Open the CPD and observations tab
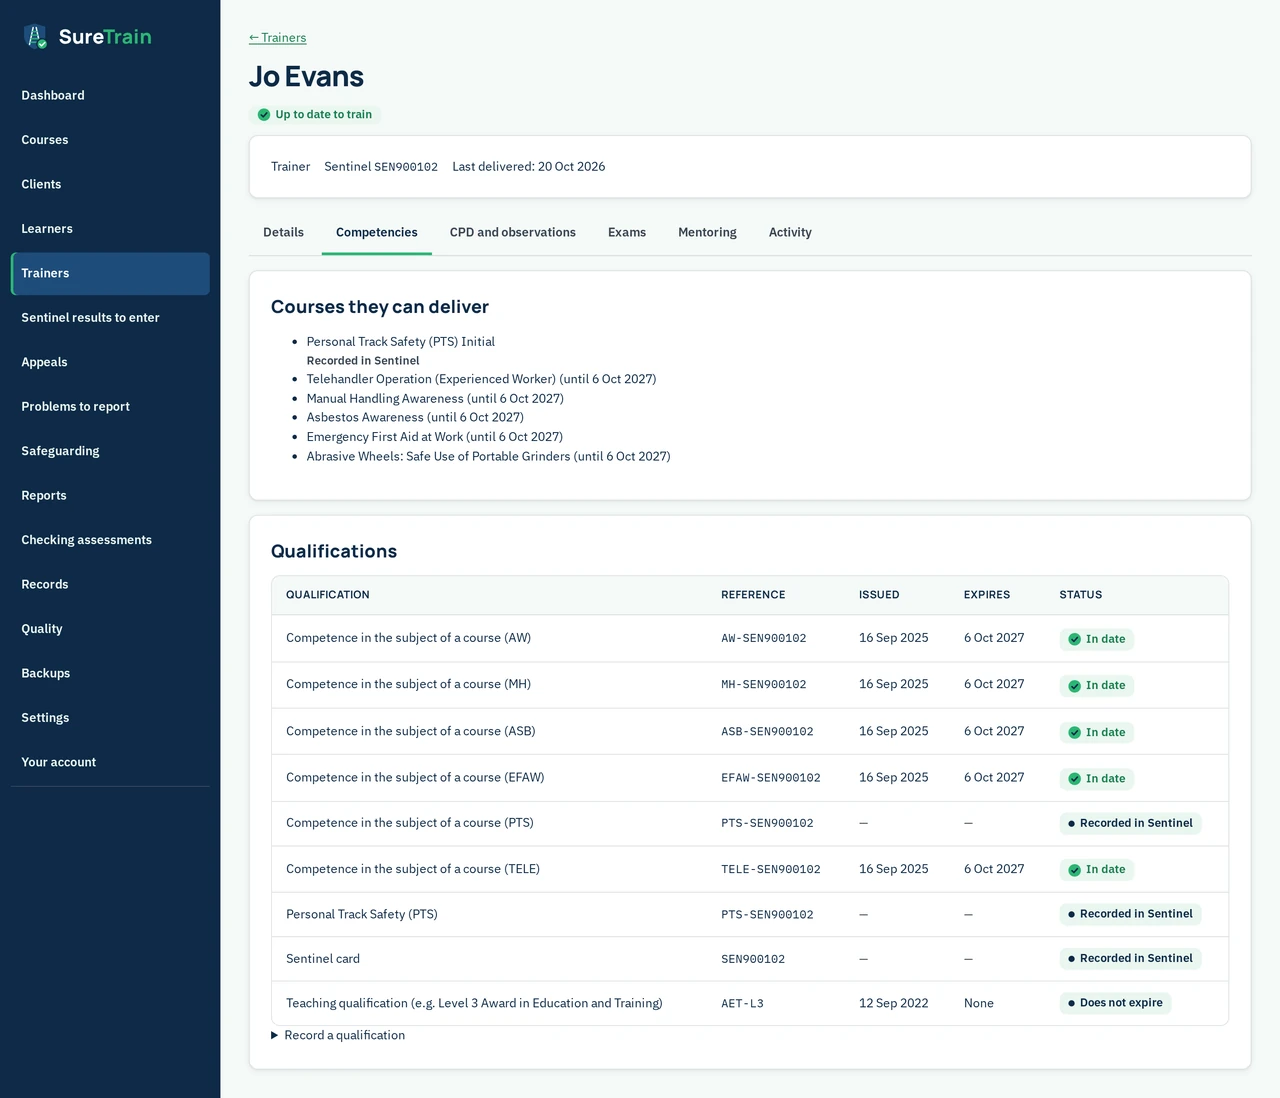The height and width of the screenshot is (1098, 1280). [x=513, y=232]
